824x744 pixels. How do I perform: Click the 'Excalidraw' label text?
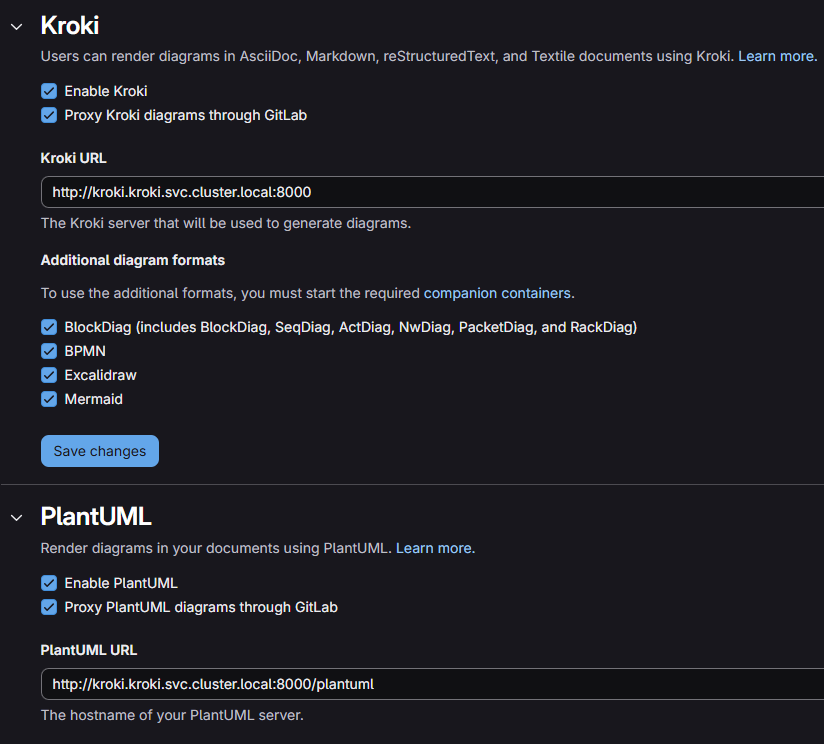(100, 375)
